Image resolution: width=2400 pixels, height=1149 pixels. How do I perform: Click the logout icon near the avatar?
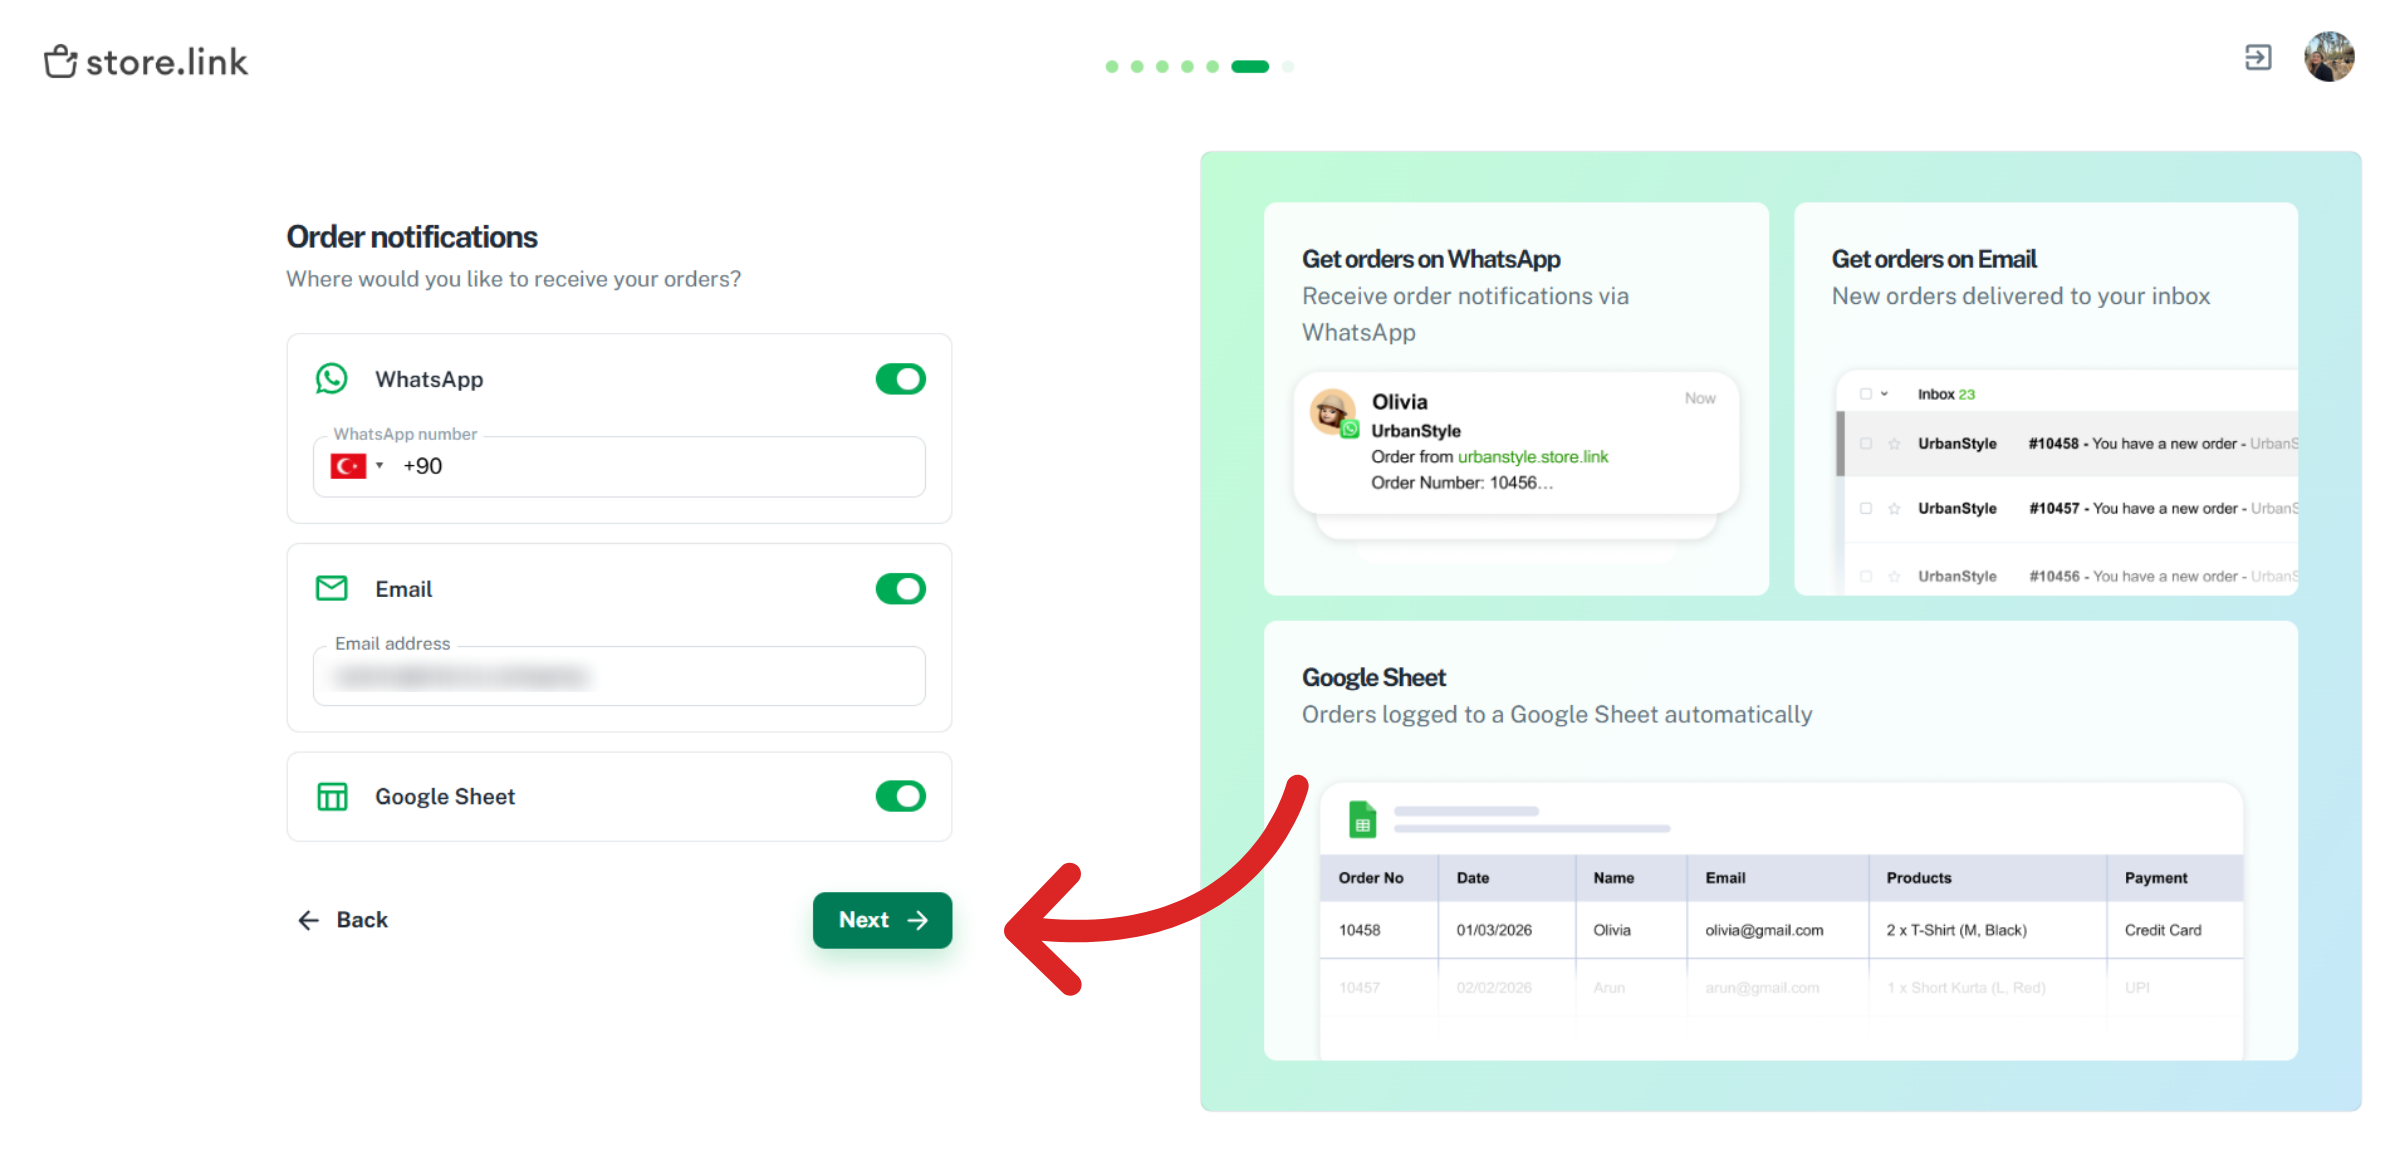click(x=2258, y=58)
